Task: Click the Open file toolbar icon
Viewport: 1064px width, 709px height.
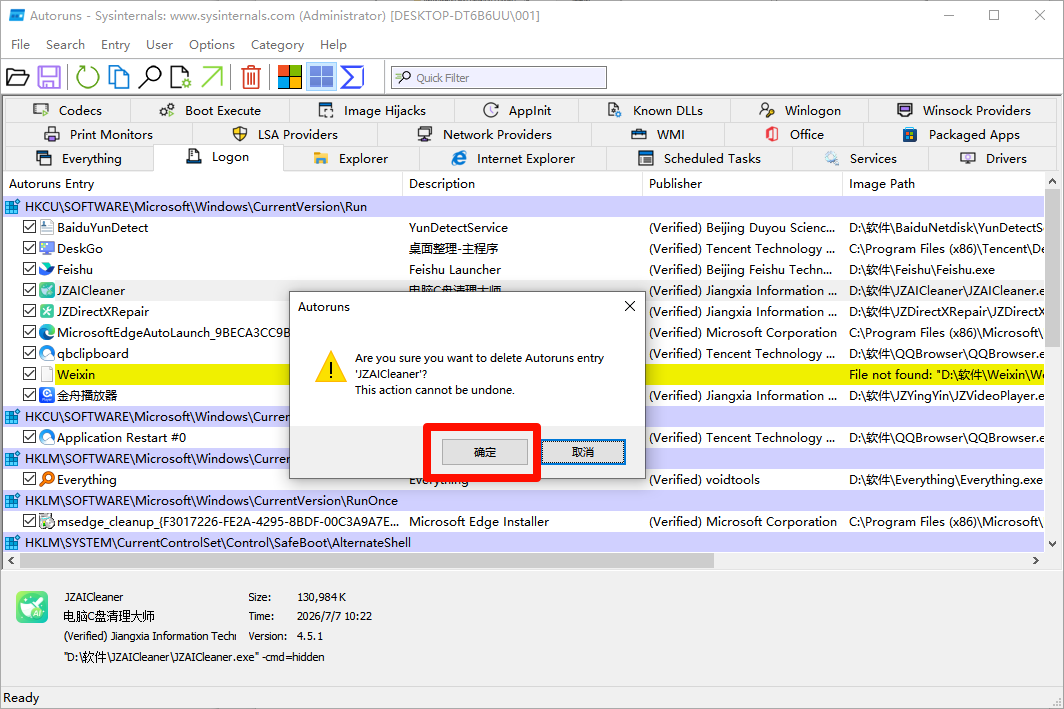Action: 18,77
